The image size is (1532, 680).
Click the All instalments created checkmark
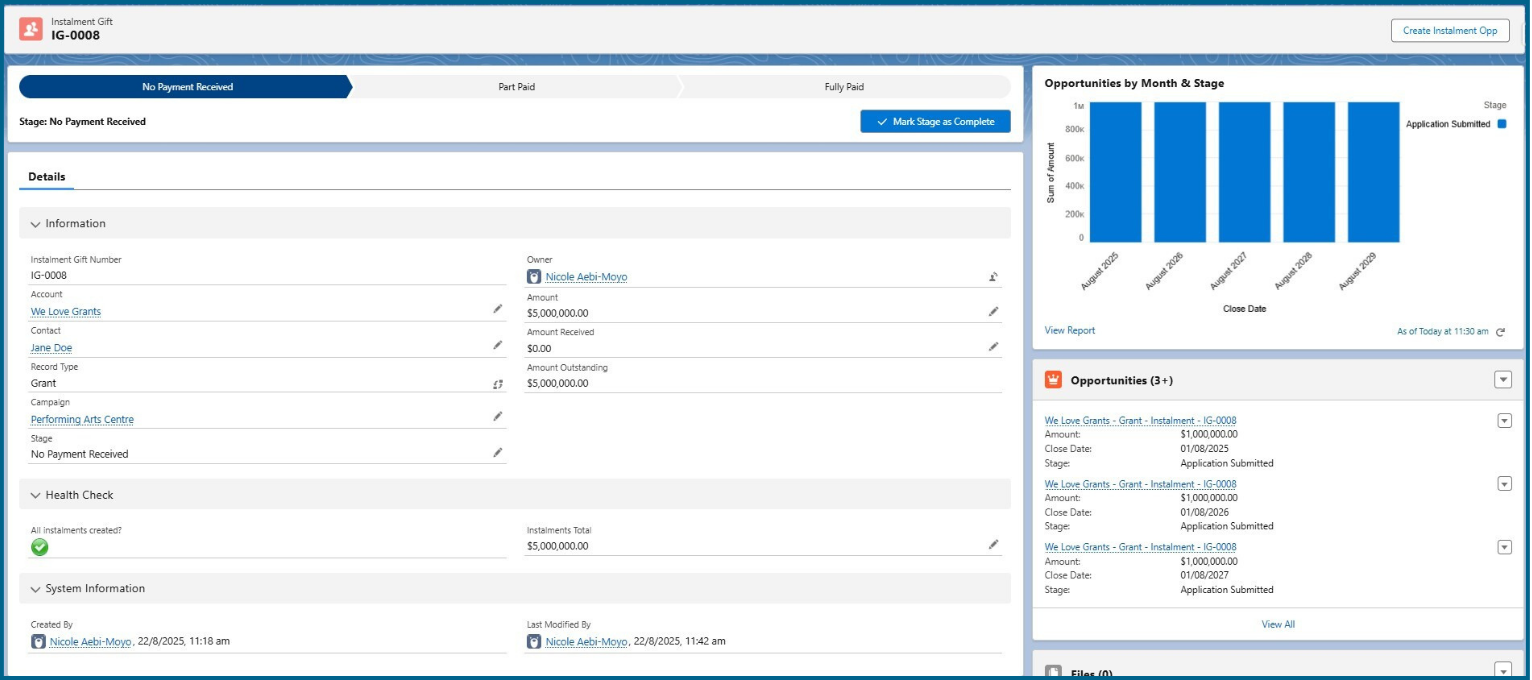click(x=40, y=547)
